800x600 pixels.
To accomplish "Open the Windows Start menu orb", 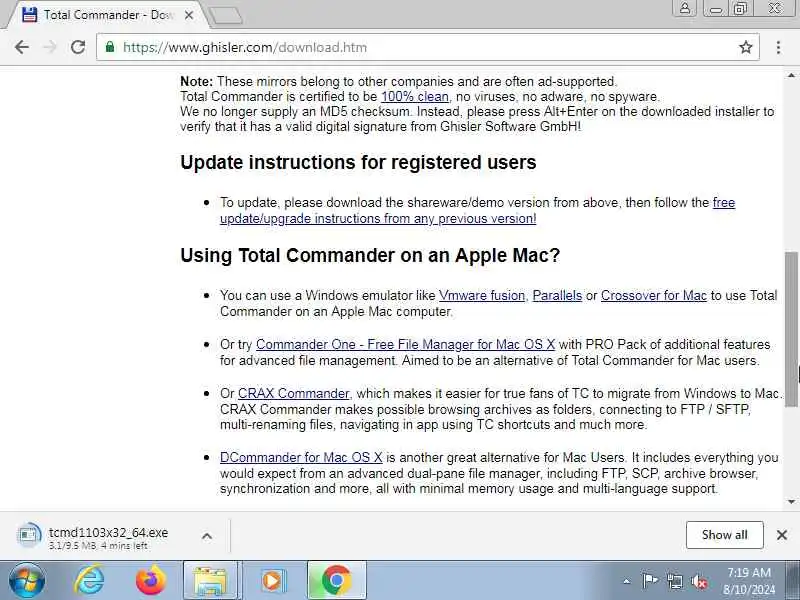I will click(27, 581).
